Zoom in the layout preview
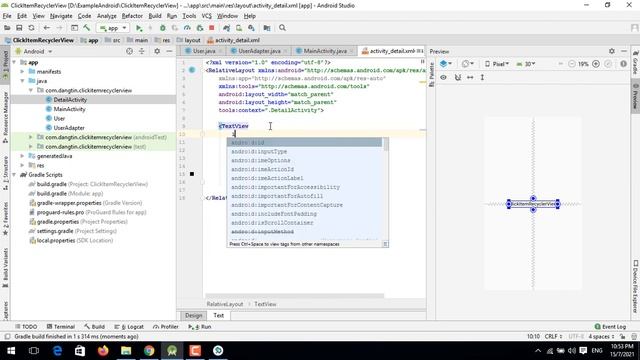Image resolution: width=640 pixels, height=360 pixels. pos(596,64)
